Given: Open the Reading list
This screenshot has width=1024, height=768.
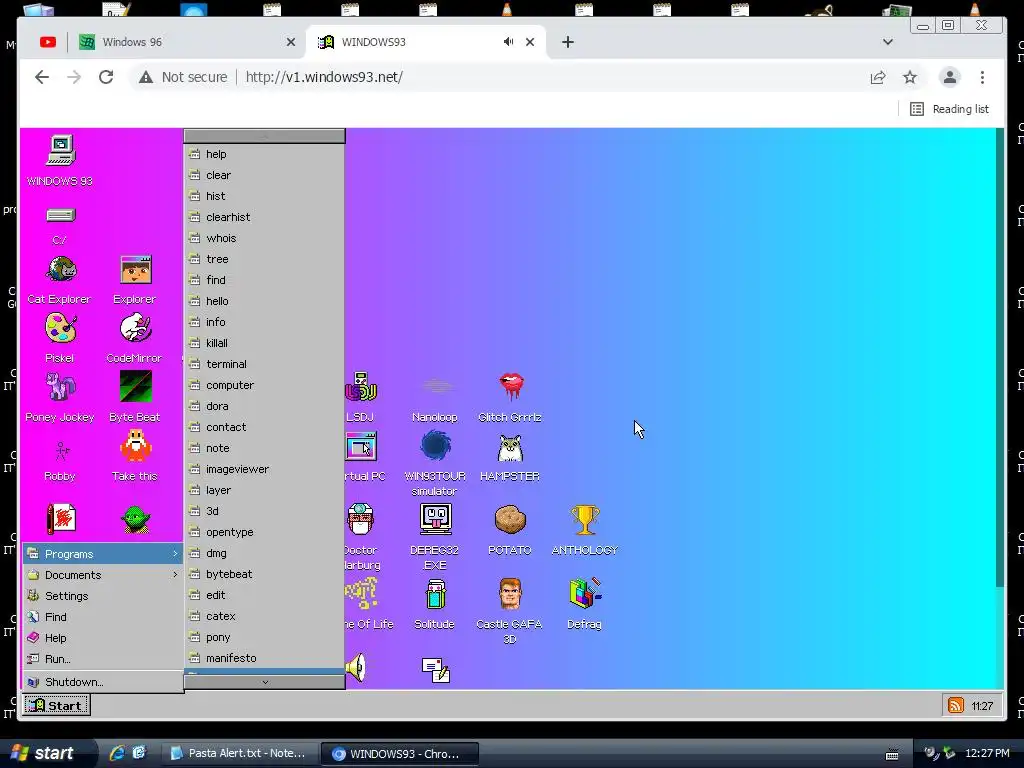Looking at the screenshot, I should [x=950, y=109].
